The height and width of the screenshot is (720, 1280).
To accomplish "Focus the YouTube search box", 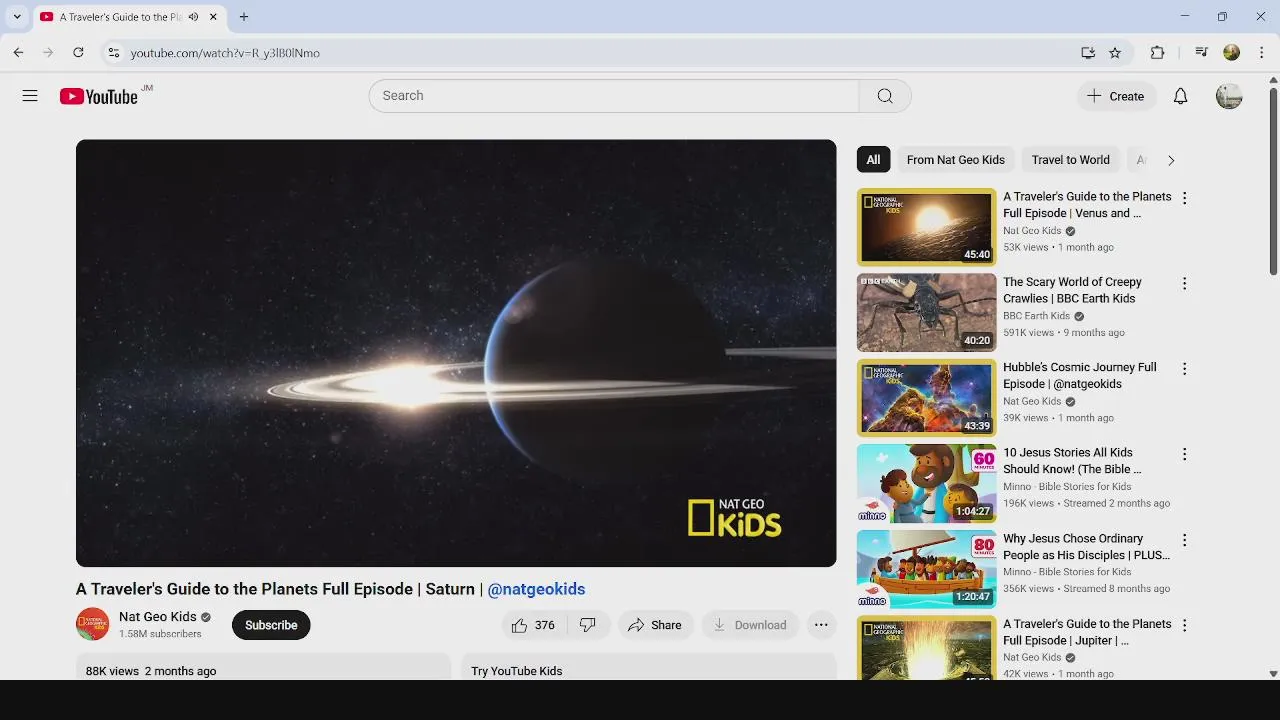I will 614,96.
